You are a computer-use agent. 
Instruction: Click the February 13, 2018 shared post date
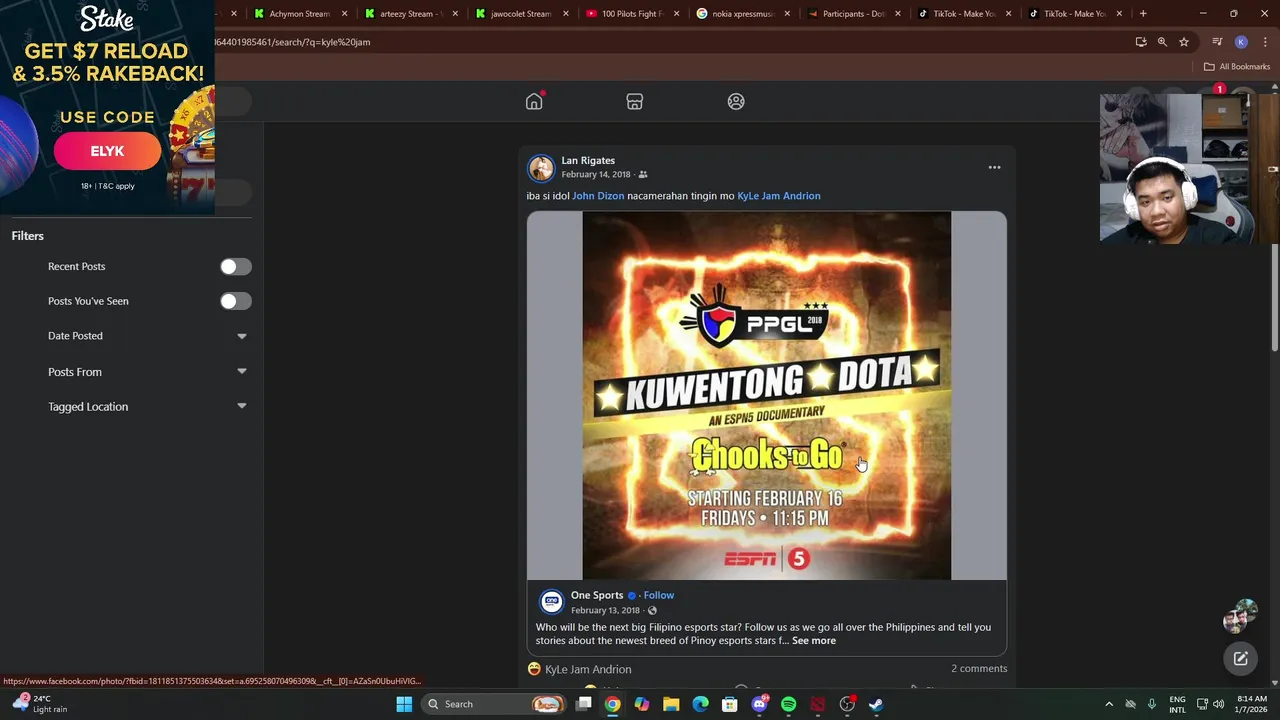[605, 610]
